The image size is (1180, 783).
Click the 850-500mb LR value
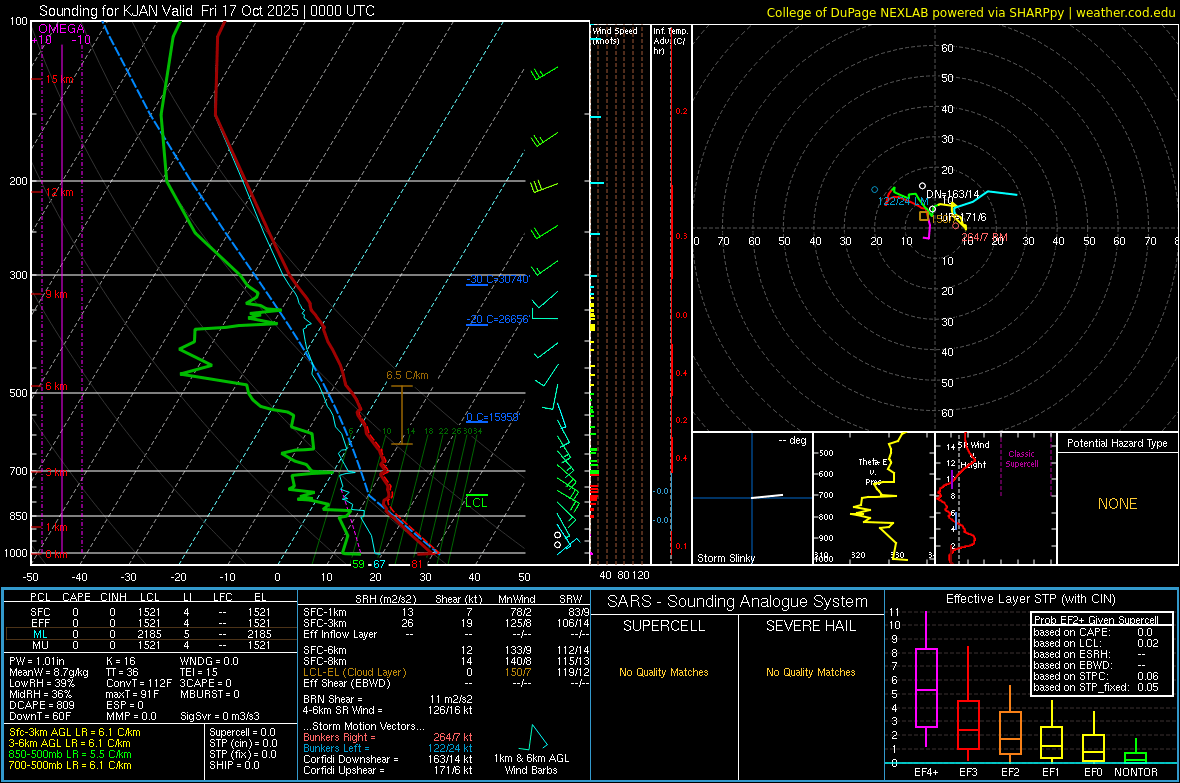[70, 754]
